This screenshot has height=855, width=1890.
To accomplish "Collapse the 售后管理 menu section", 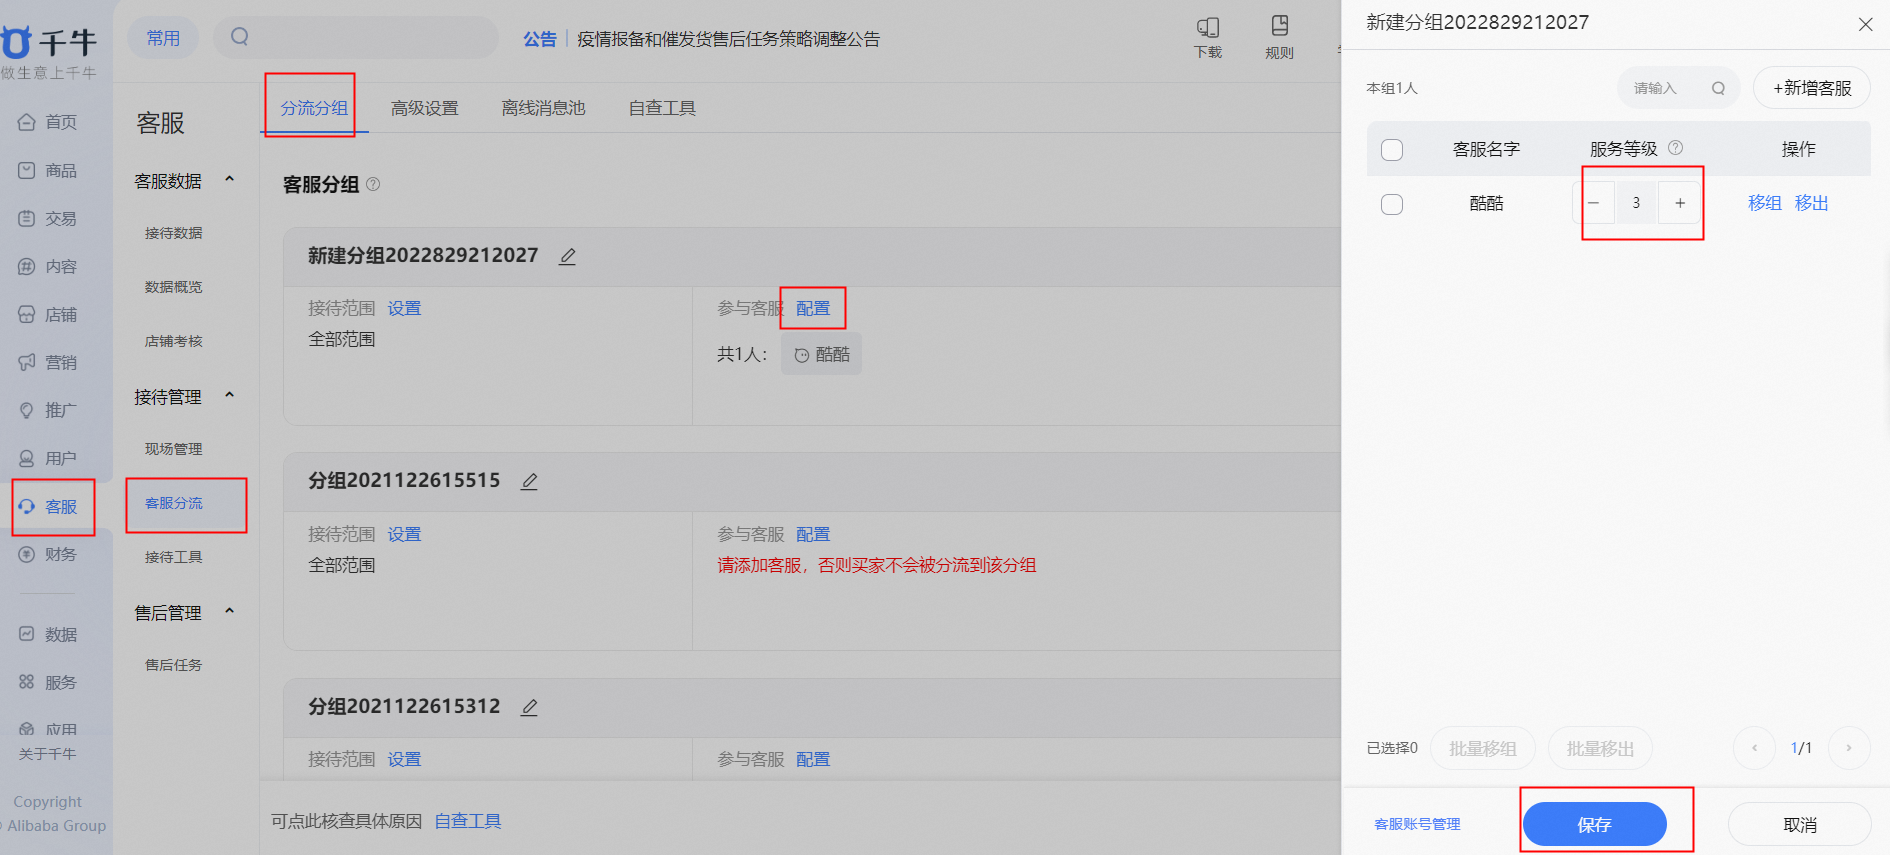I will pos(230,611).
